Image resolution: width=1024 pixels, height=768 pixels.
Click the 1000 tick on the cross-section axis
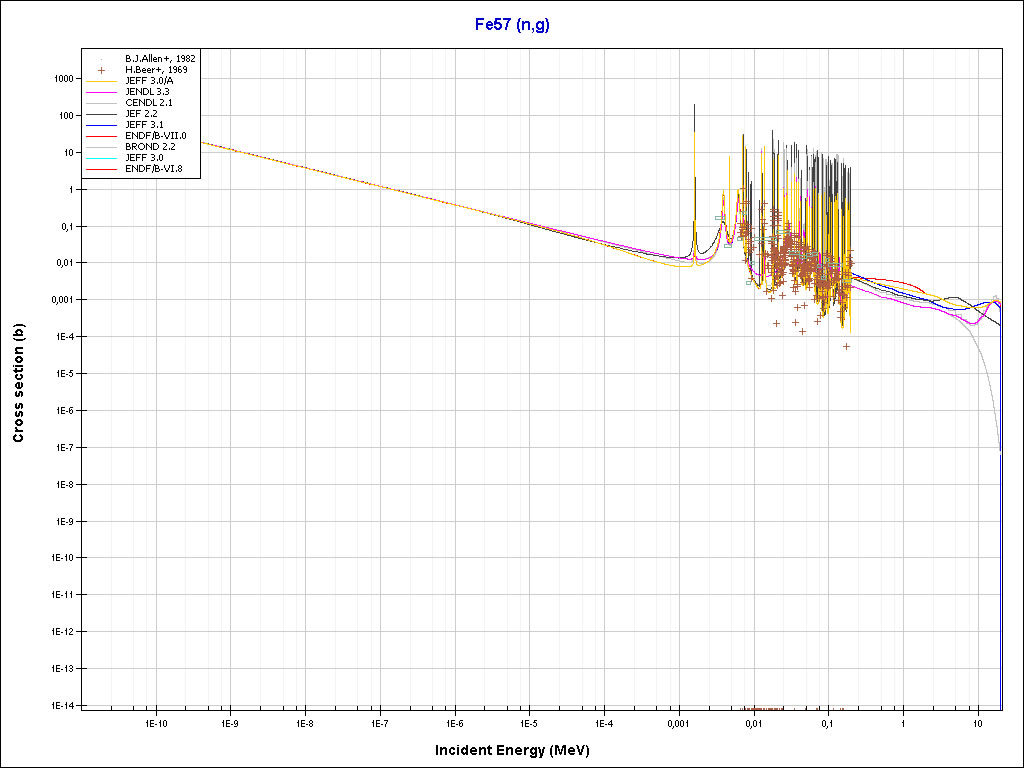click(66, 79)
